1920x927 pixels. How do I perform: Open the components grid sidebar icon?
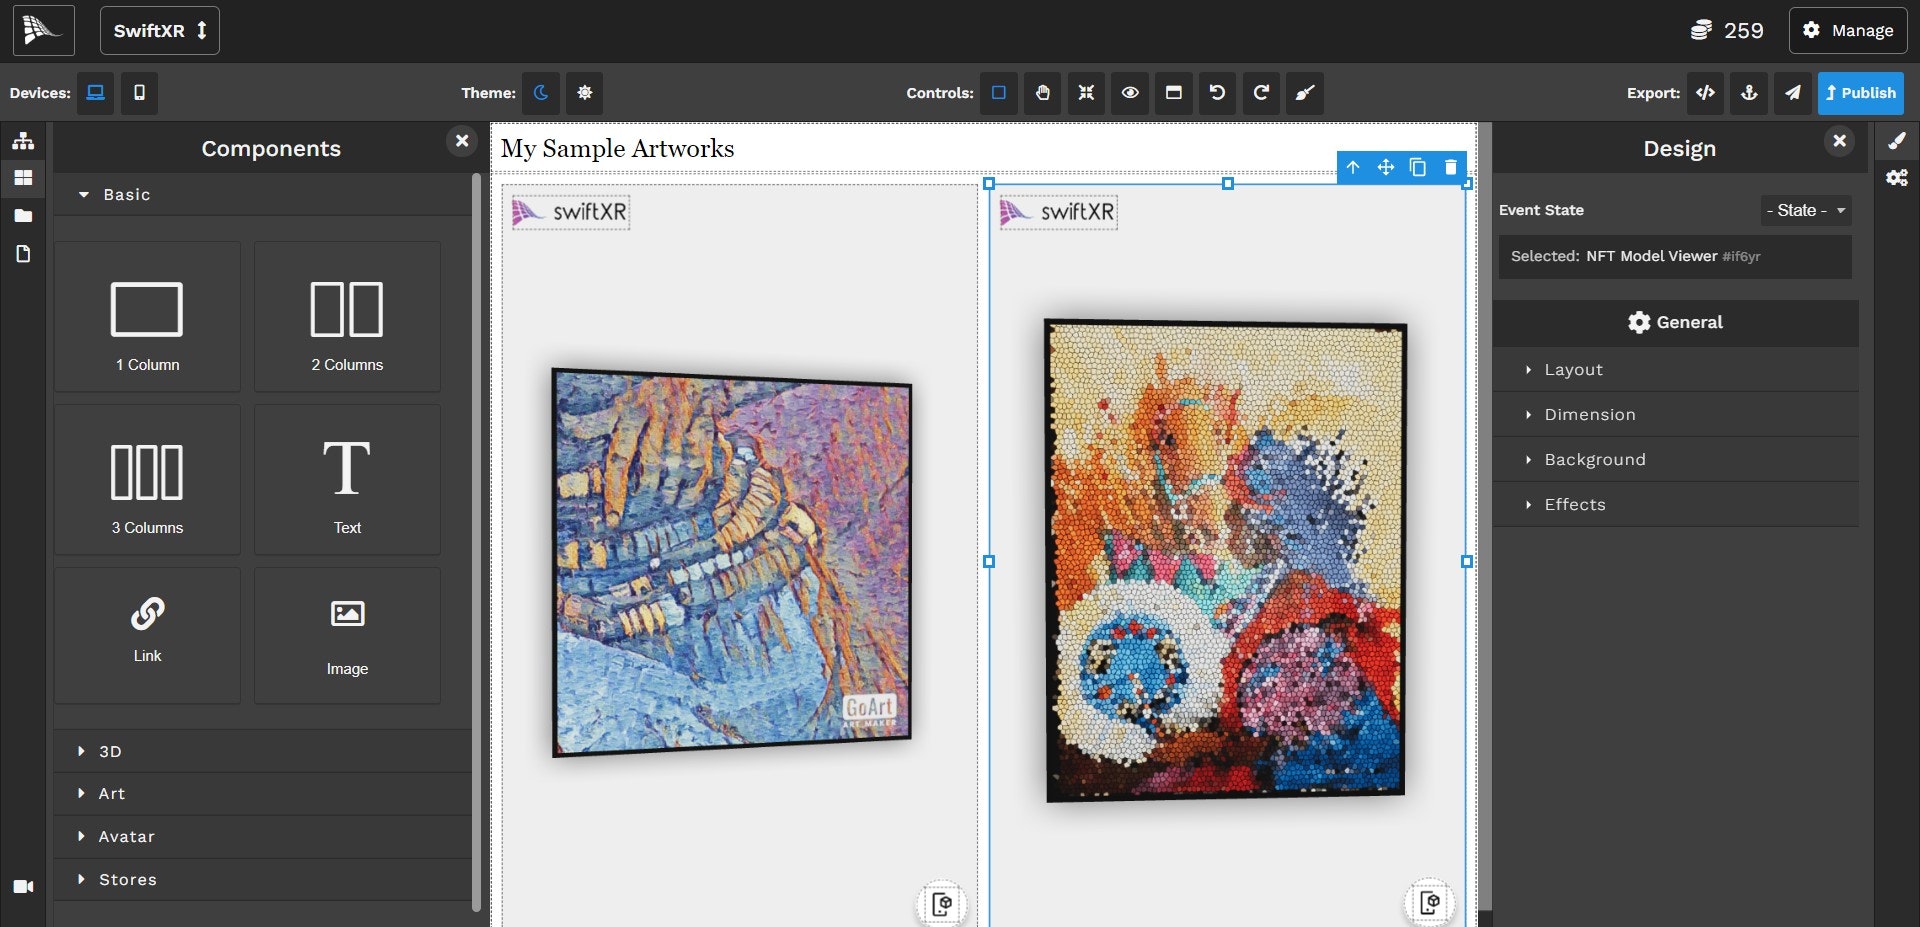tap(23, 178)
